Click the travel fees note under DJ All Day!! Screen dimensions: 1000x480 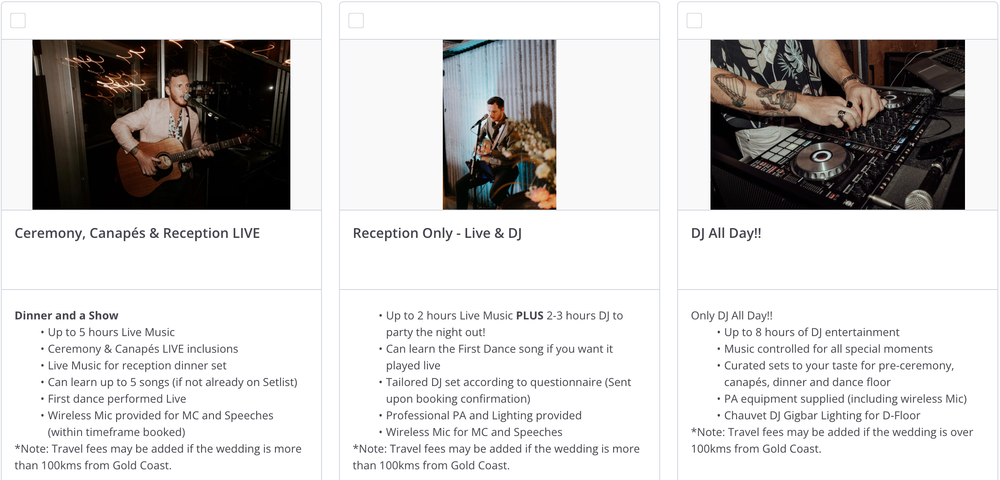(831, 441)
